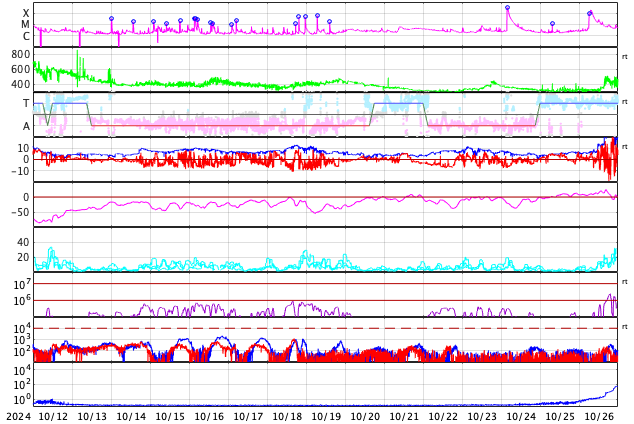Click the '20' label on cyan plot axis
The width and height of the screenshot is (634, 424).
pyautogui.click(x=23, y=257)
